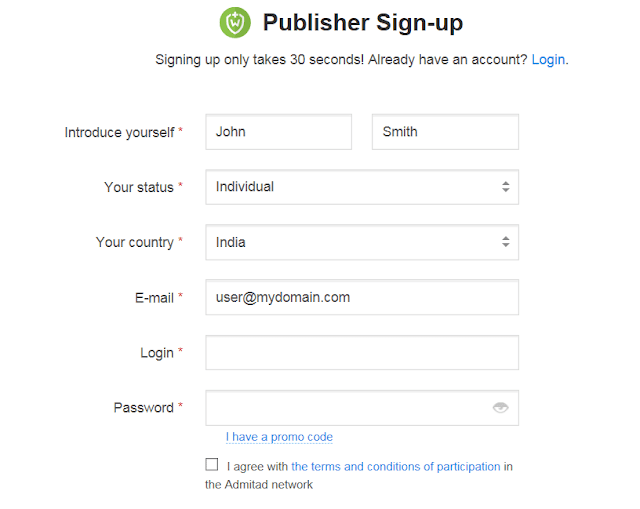Open the India country dropdown
This screenshot has height=509, width=640.
pos(362,242)
